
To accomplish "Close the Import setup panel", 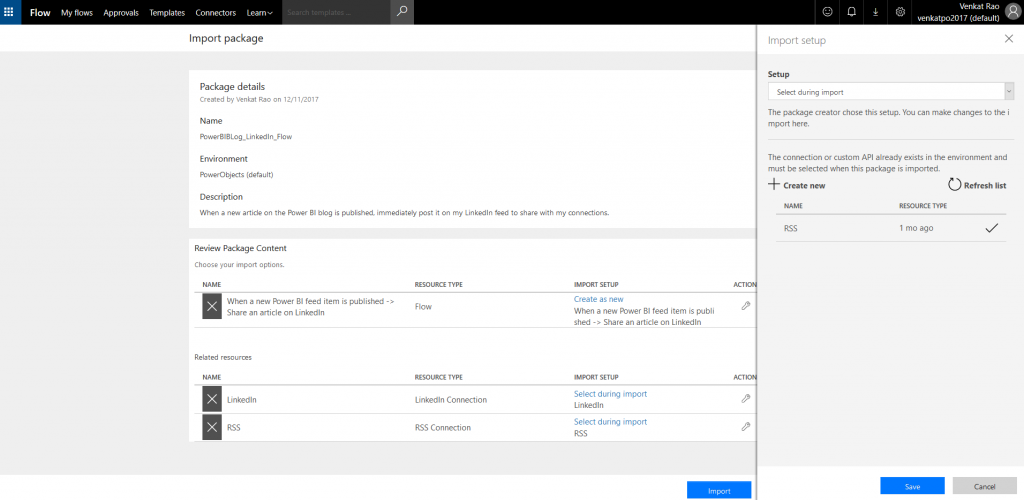I will click(1008, 39).
